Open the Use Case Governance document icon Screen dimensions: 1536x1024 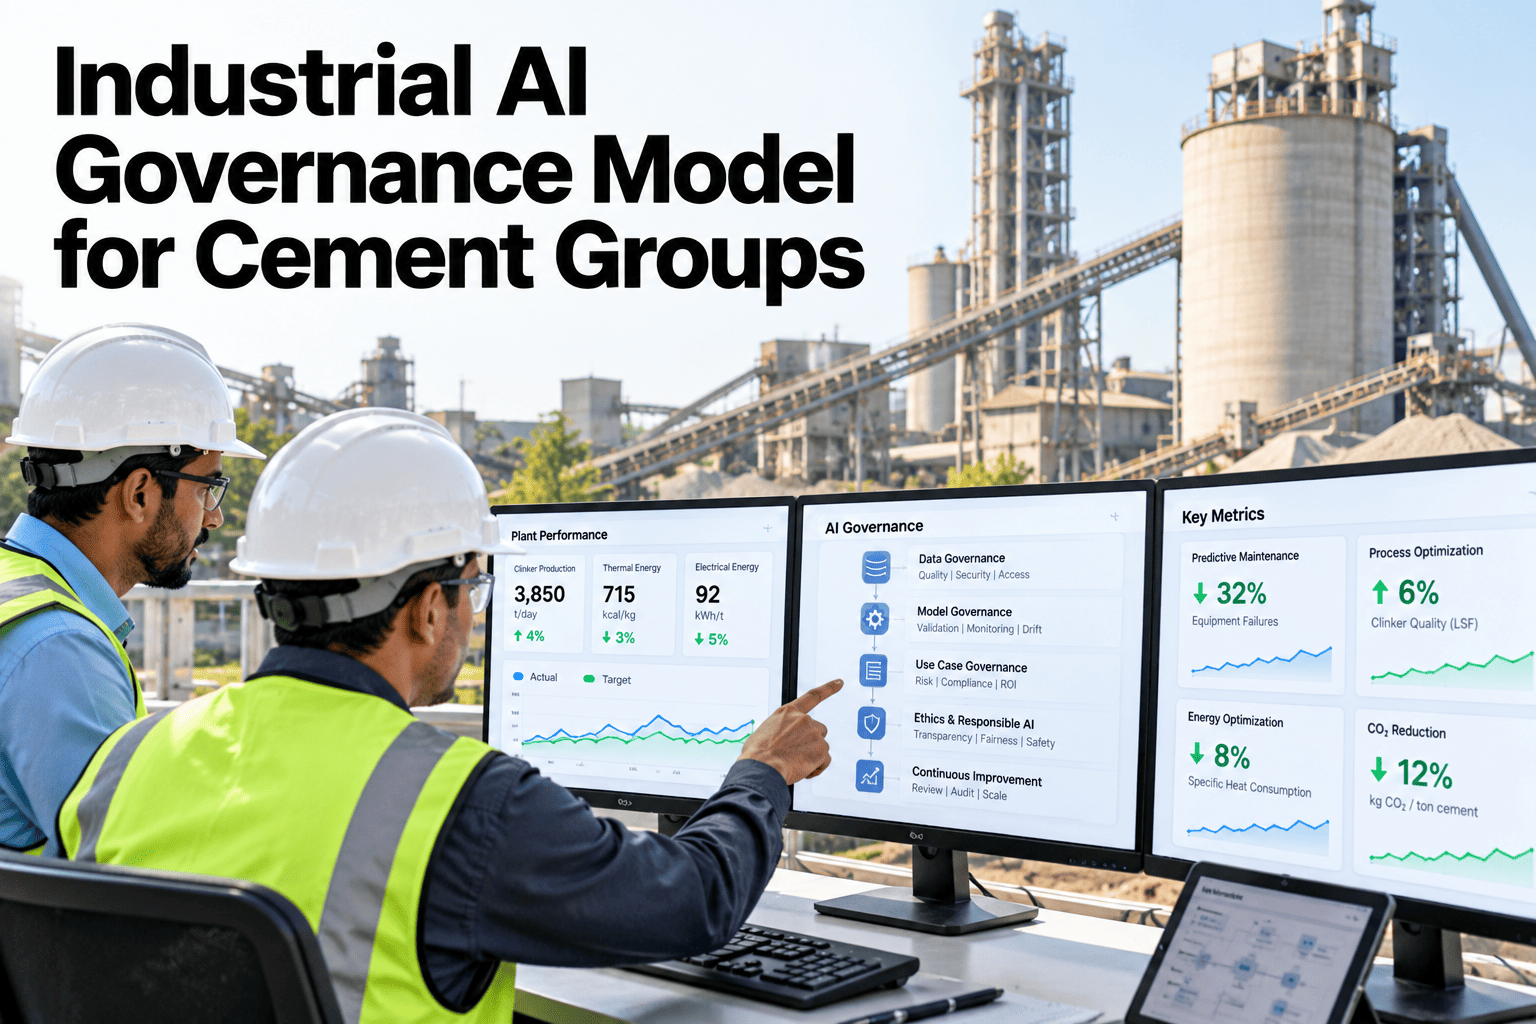873,671
